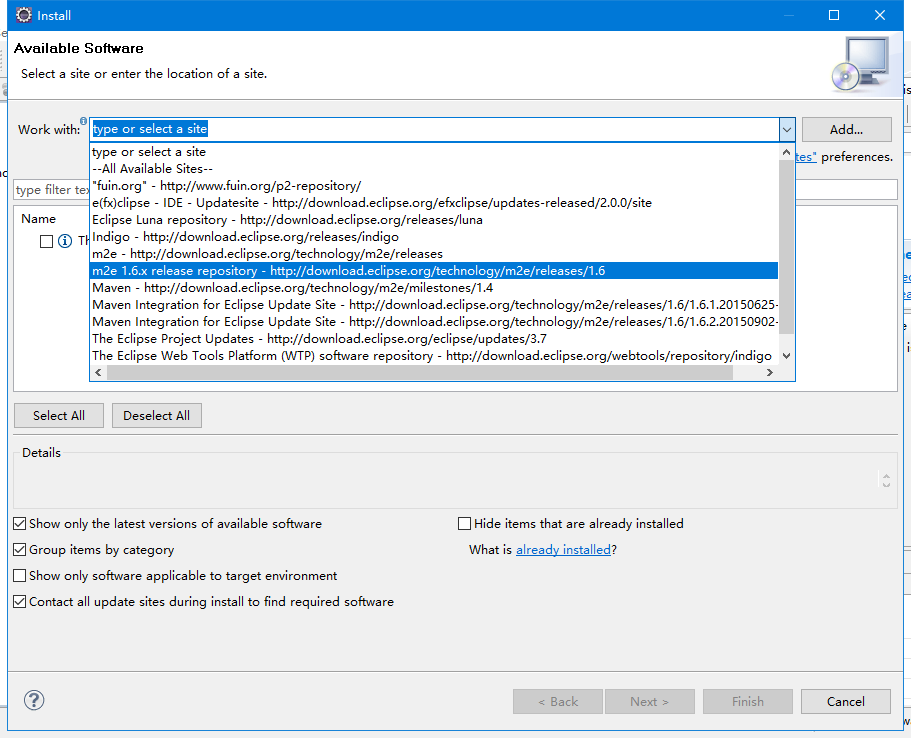The image size is (911, 738).
Task: Toggle Show only the latest versions checkbox
Action: 20,524
